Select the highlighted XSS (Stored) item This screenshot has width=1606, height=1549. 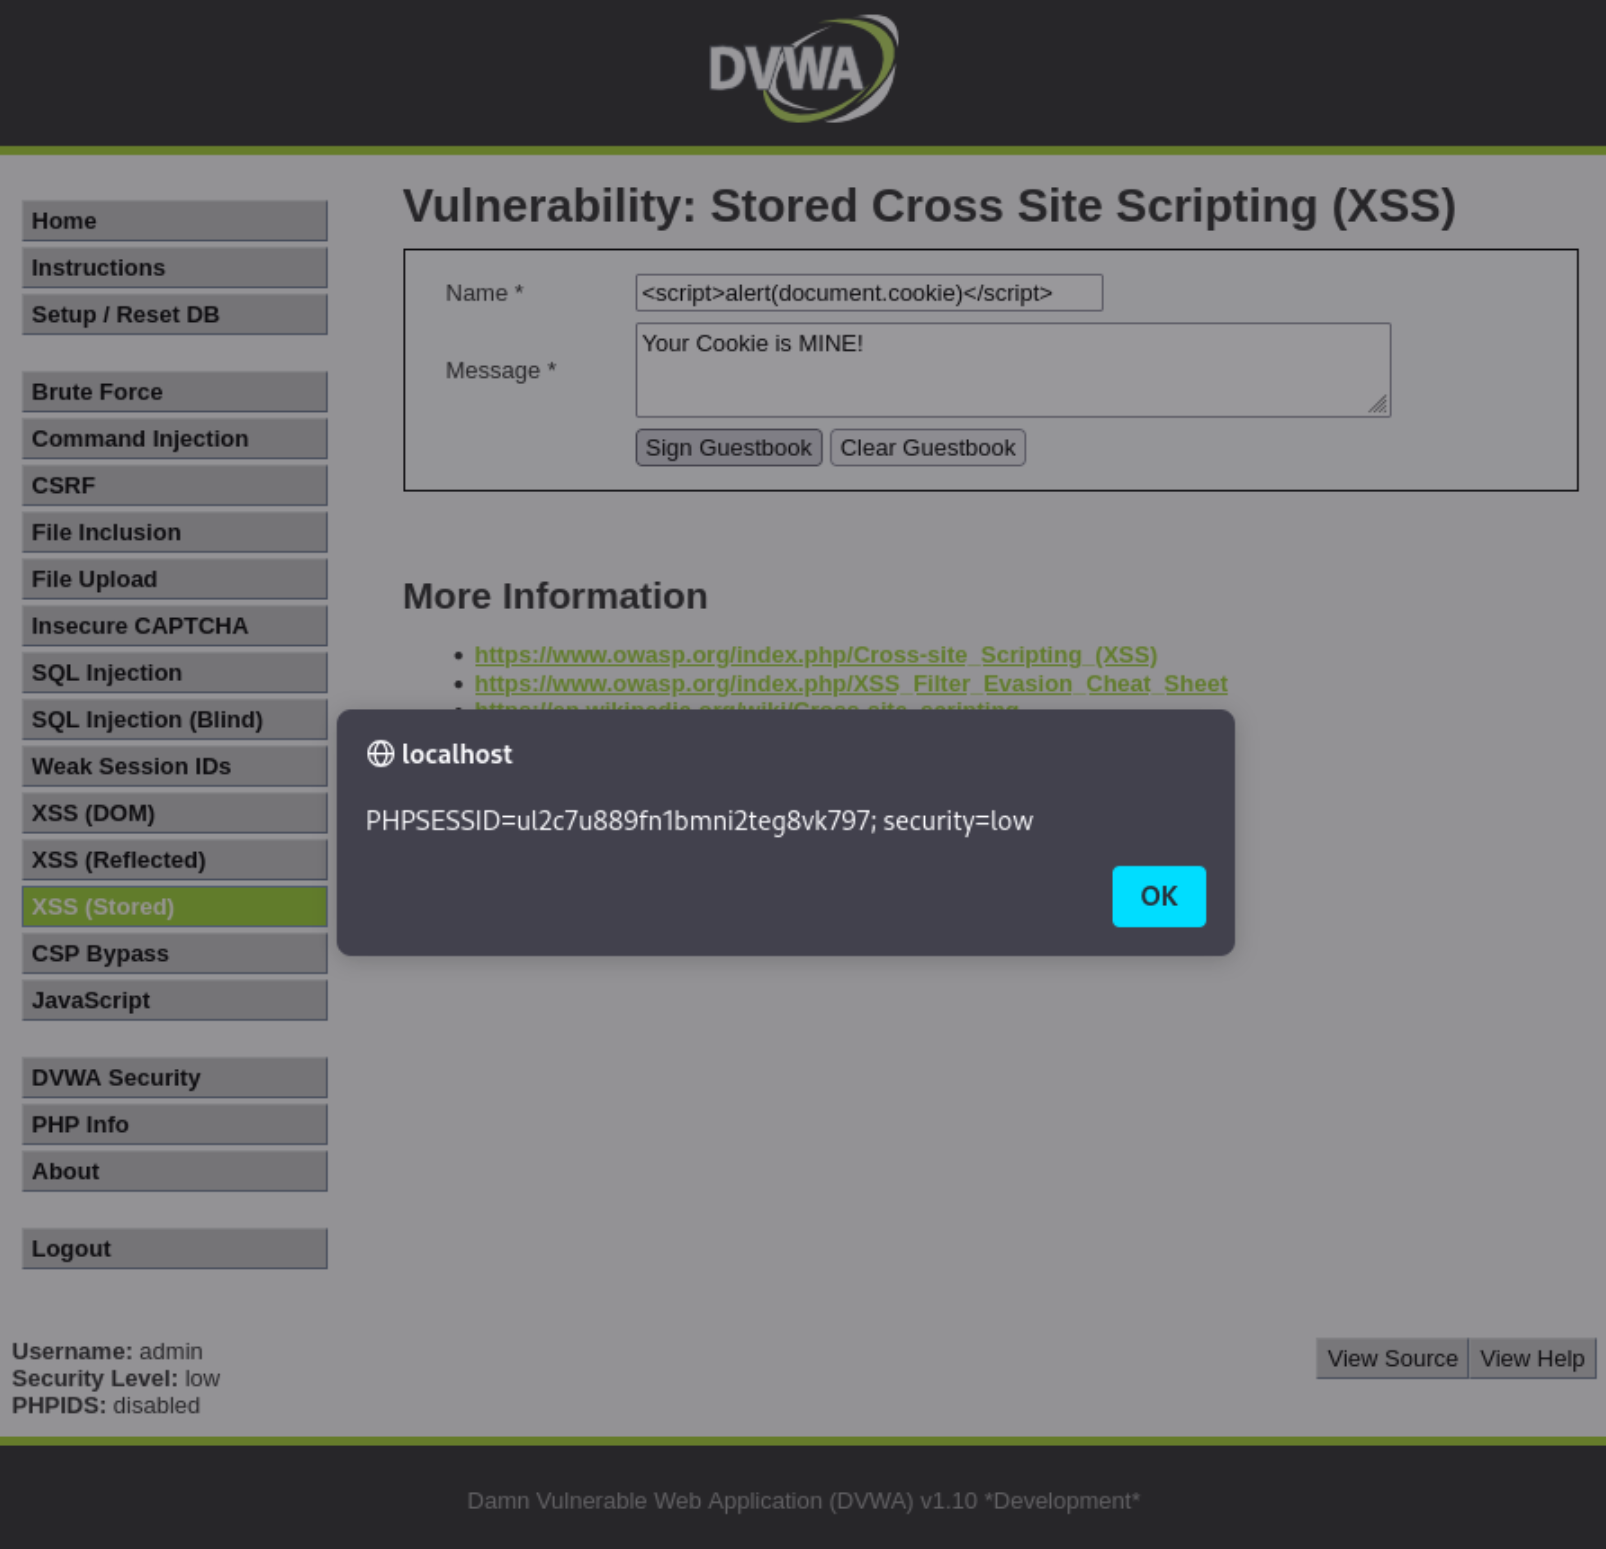(x=175, y=907)
